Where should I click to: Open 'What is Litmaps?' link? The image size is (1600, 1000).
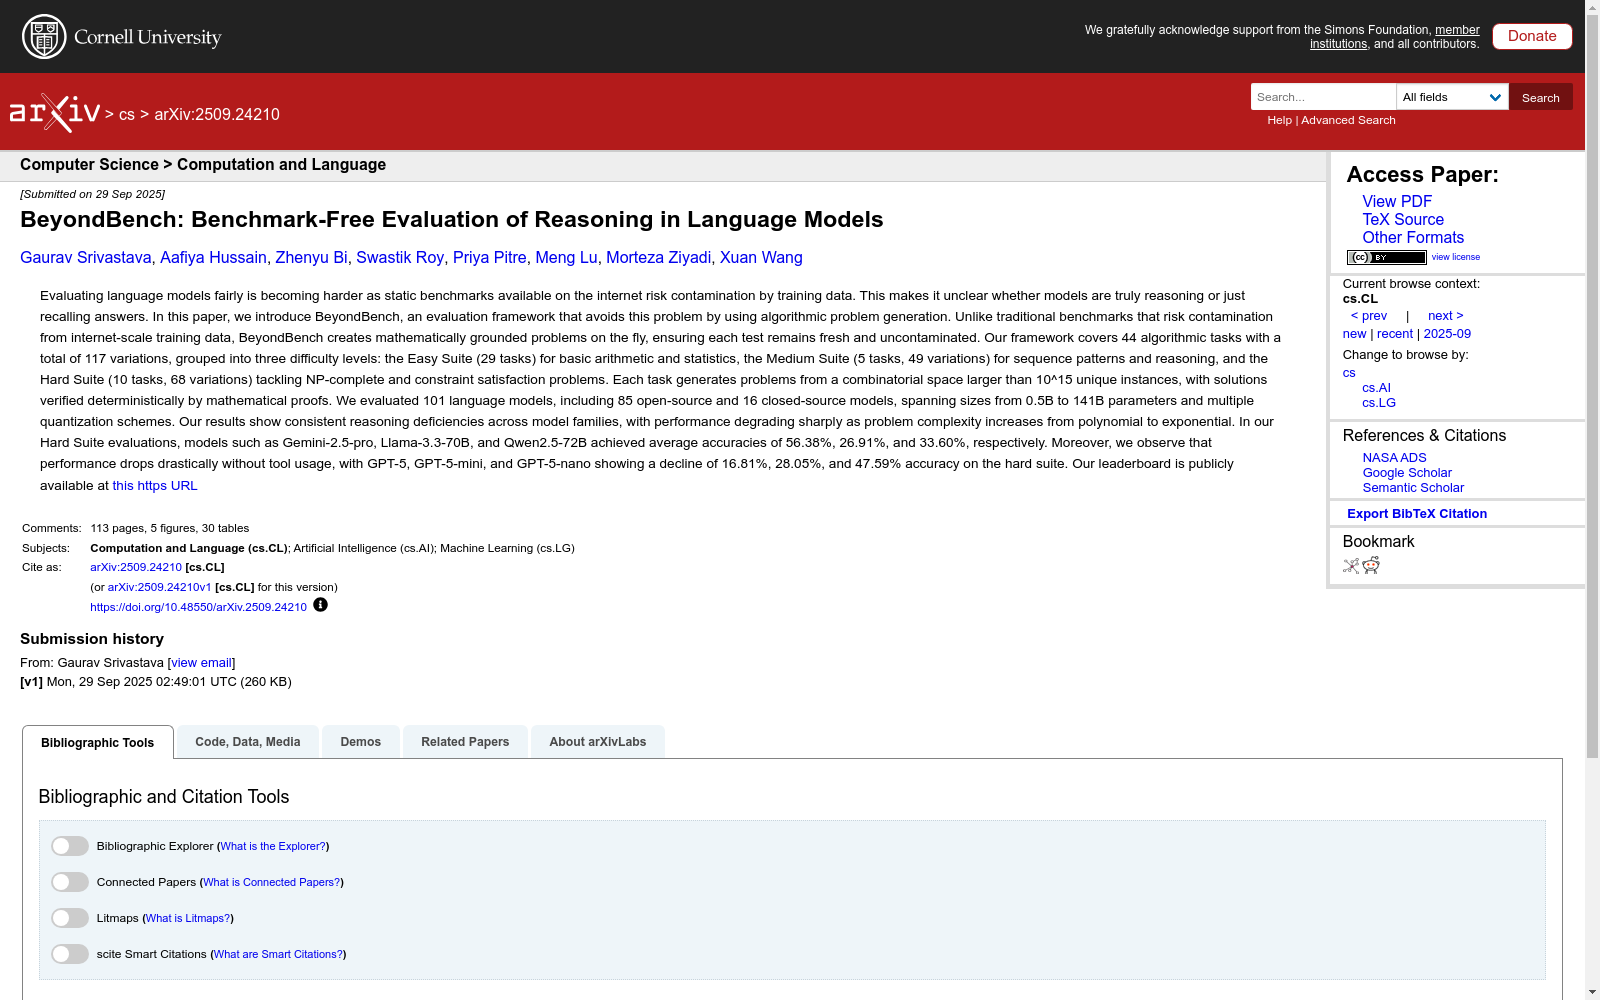tap(188, 918)
